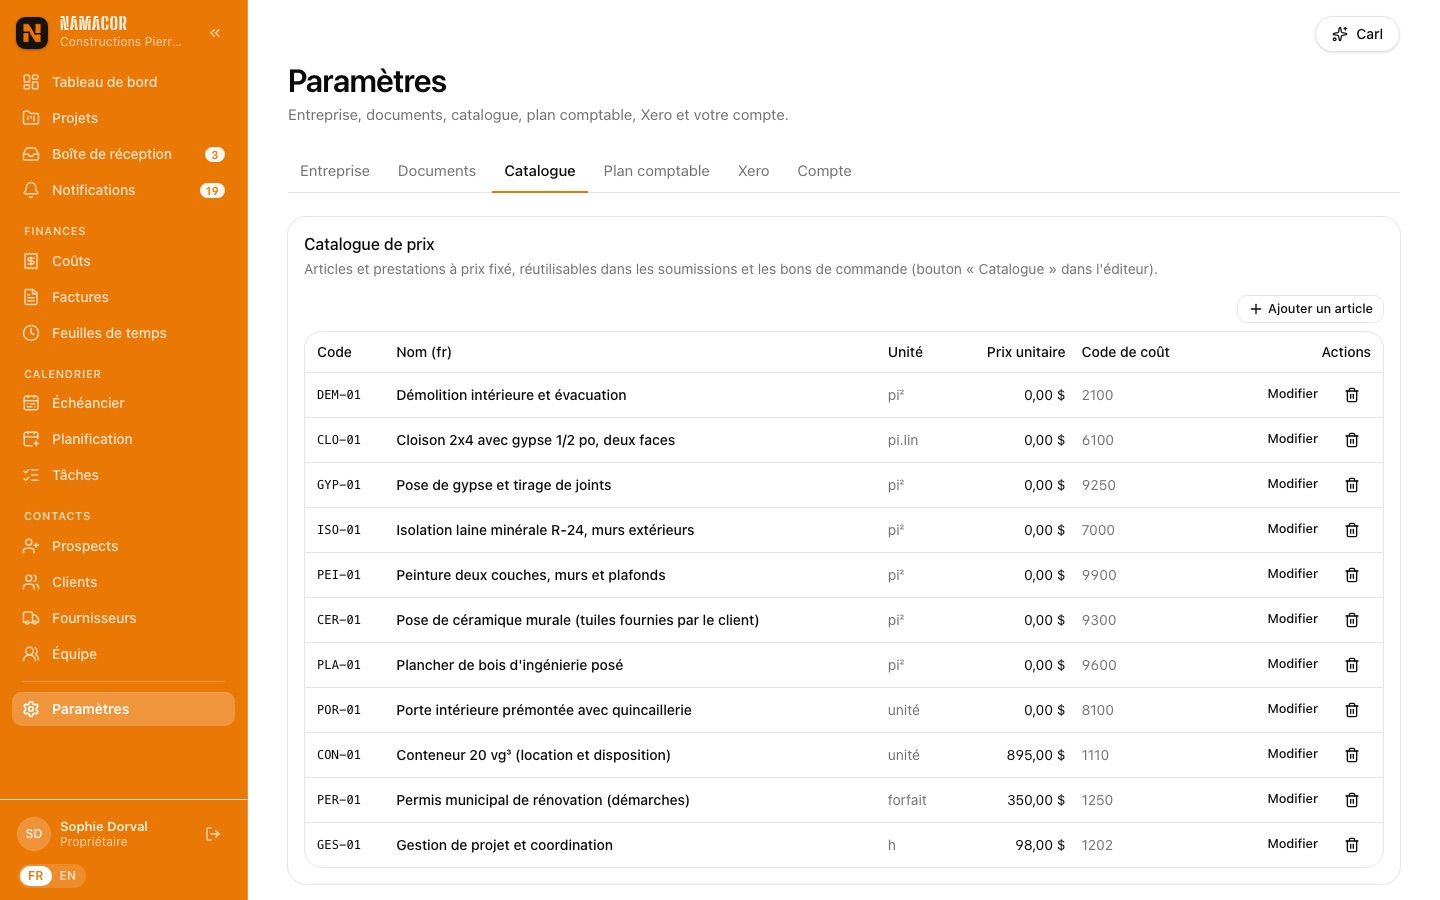Switch language to EN
Image resolution: width=1440 pixels, height=900 pixels.
(x=68, y=876)
